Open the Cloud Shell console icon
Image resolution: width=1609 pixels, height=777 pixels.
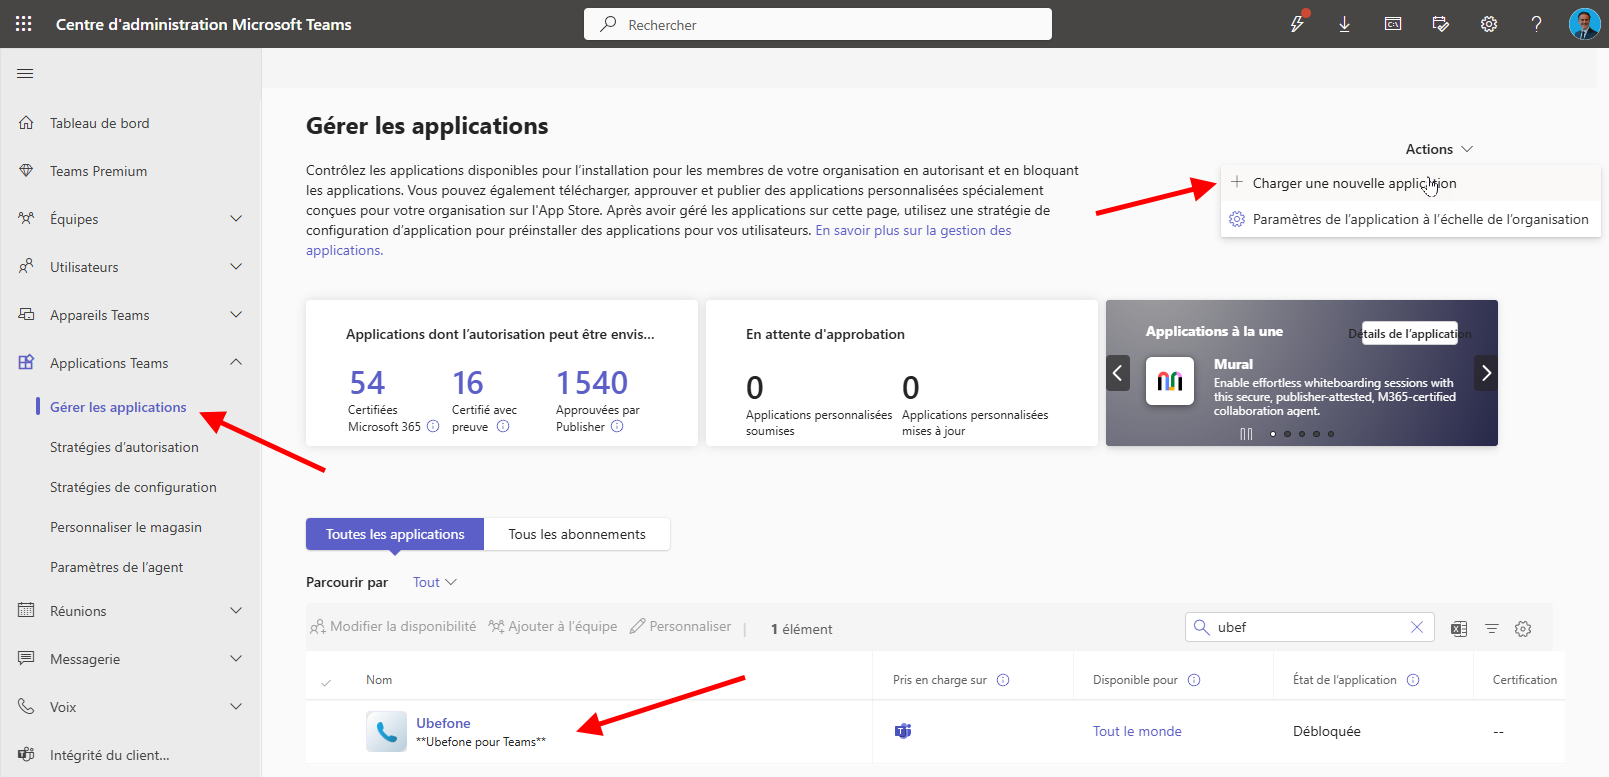click(x=1393, y=24)
